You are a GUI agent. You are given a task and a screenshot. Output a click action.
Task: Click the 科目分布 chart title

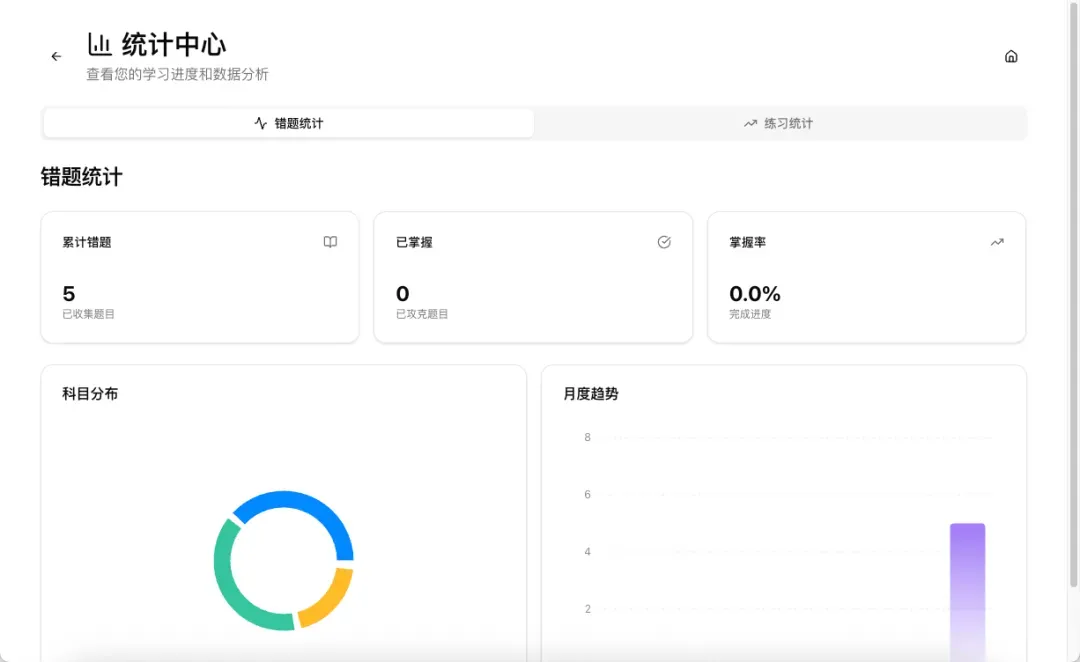tap(90, 394)
